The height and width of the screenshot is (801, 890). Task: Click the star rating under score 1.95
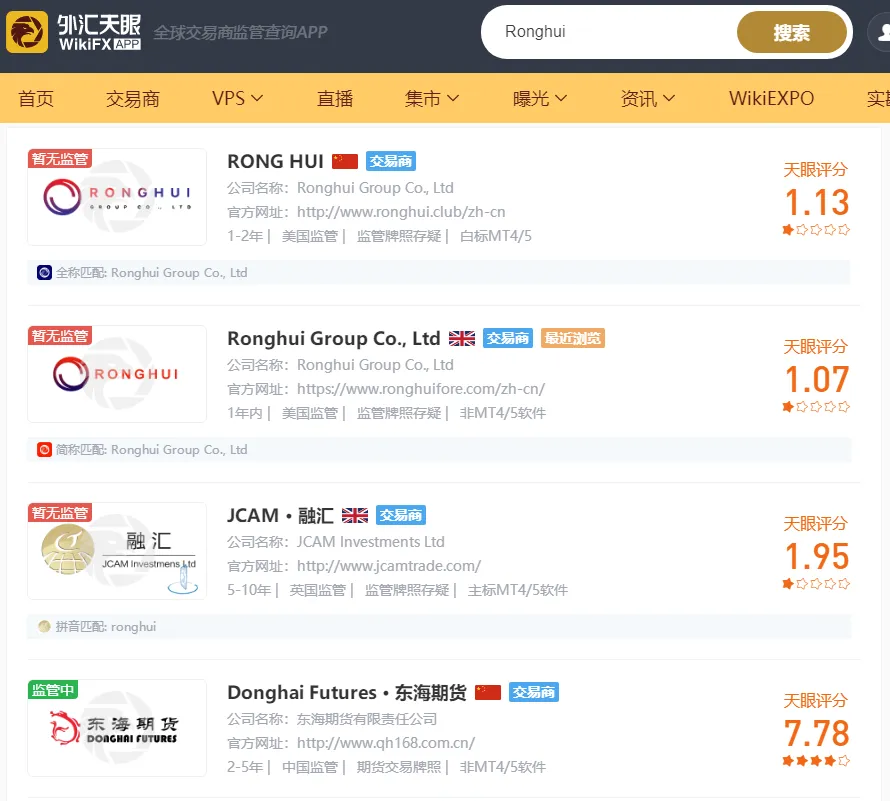pos(816,584)
